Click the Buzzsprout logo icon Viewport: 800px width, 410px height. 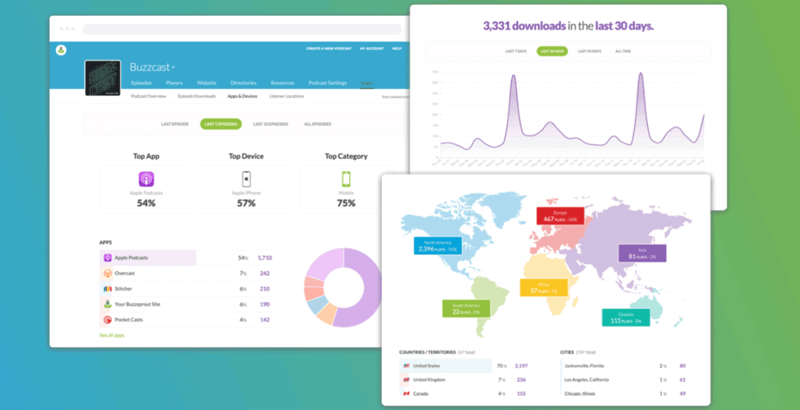pos(61,50)
